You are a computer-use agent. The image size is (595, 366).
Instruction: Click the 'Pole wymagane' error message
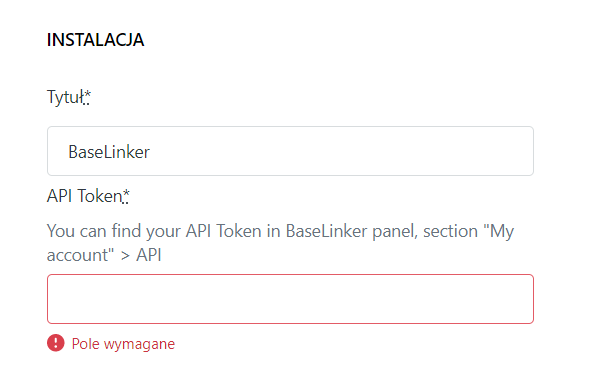click(123, 344)
